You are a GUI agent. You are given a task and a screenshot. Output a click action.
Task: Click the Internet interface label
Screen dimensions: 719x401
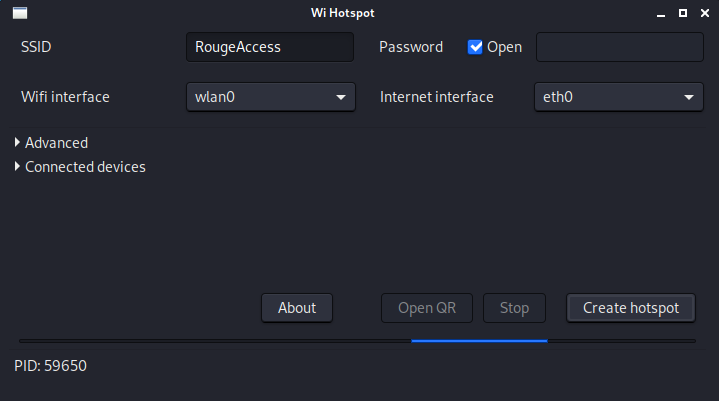click(436, 97)
